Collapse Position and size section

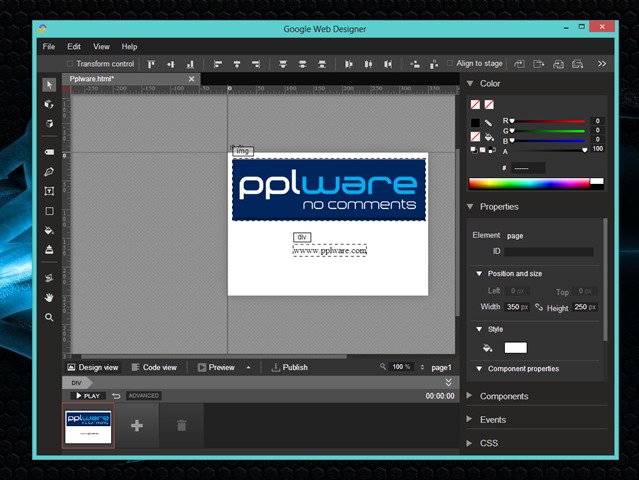(x=479, y=273)
